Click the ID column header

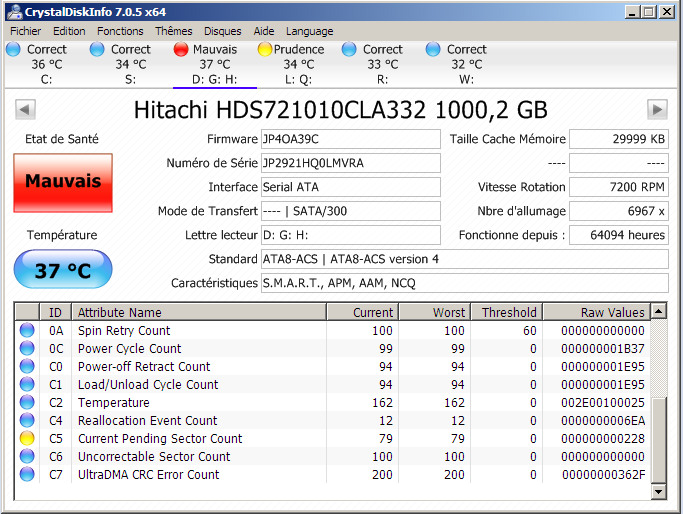click(55, 312)
